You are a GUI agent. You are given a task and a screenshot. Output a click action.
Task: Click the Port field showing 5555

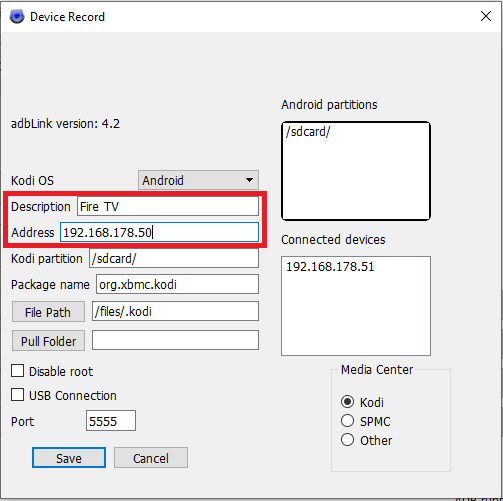click(111, 421)
